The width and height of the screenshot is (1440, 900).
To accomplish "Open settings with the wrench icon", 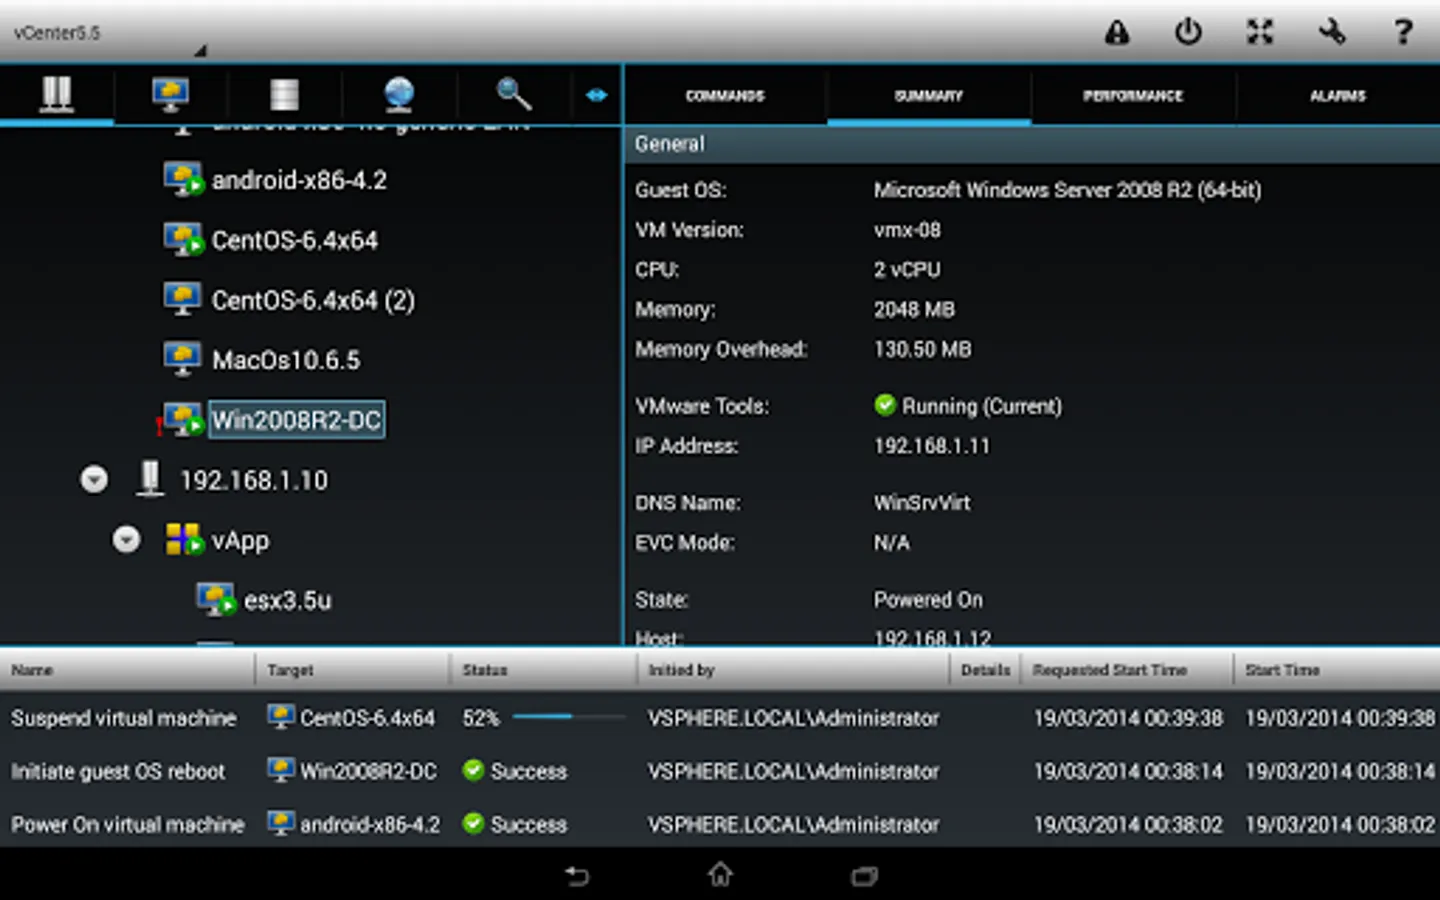I will click(1332, 32).
